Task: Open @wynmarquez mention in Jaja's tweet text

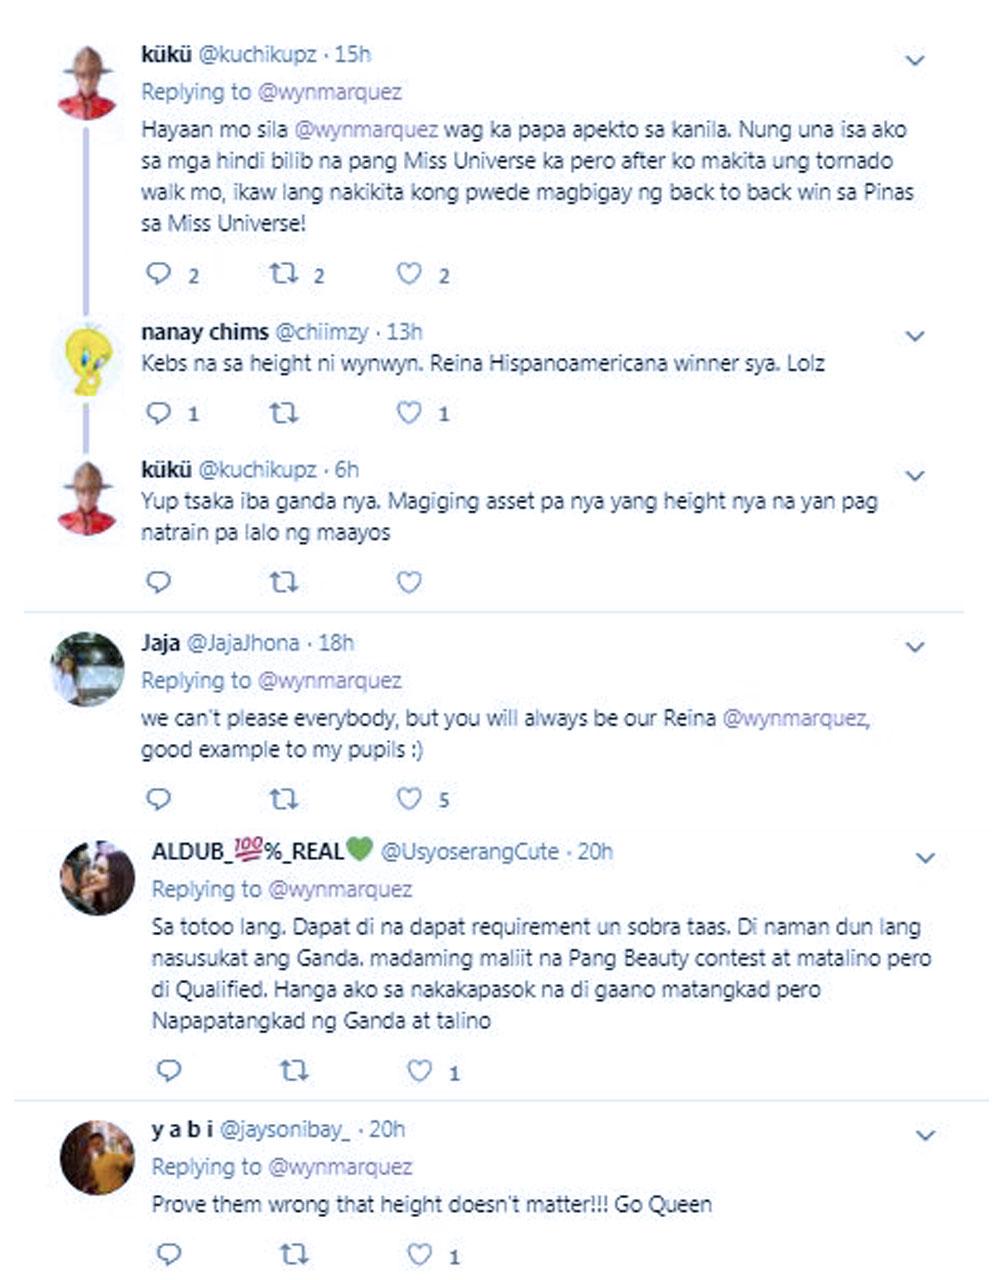Action: [x=794, y=718]
